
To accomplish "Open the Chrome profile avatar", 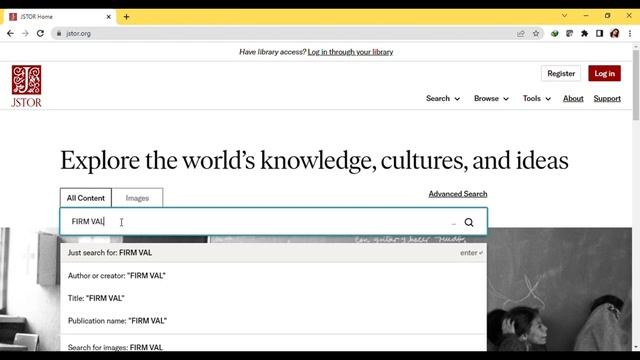I will (x=614, y=33).
